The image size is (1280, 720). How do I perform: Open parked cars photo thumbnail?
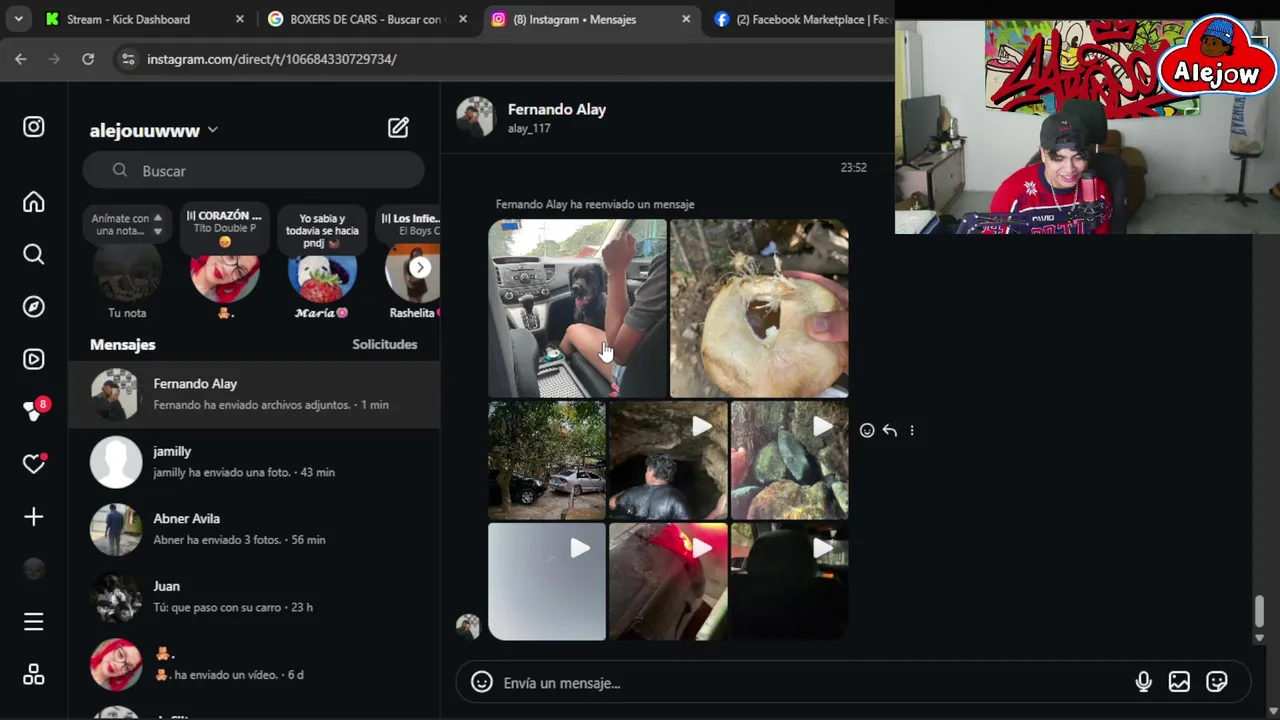point(547,460)
